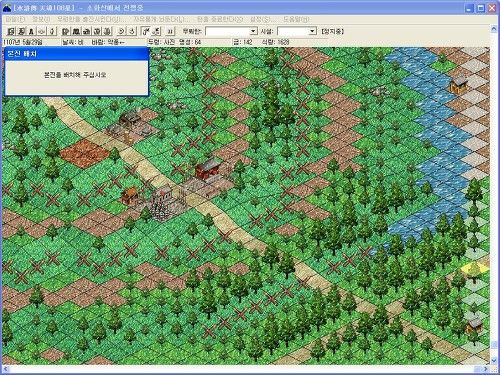Click the '본진을 배치해 주십시오' message text

[75, 75]
